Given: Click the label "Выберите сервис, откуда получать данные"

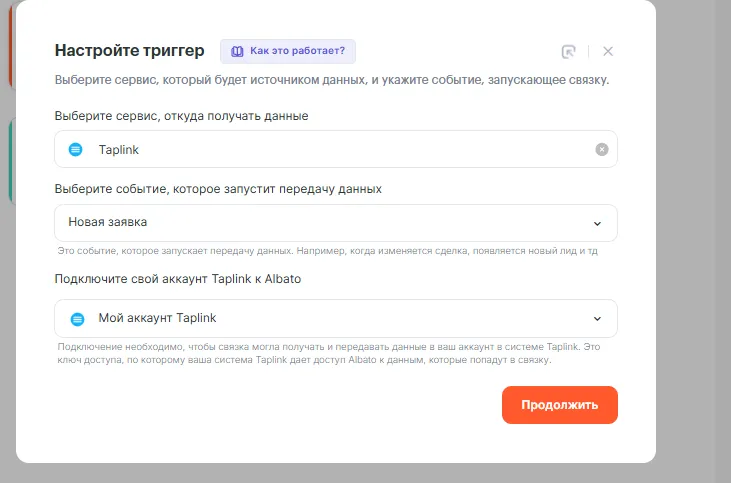Looking at the screenshot, I should point(181,116).
